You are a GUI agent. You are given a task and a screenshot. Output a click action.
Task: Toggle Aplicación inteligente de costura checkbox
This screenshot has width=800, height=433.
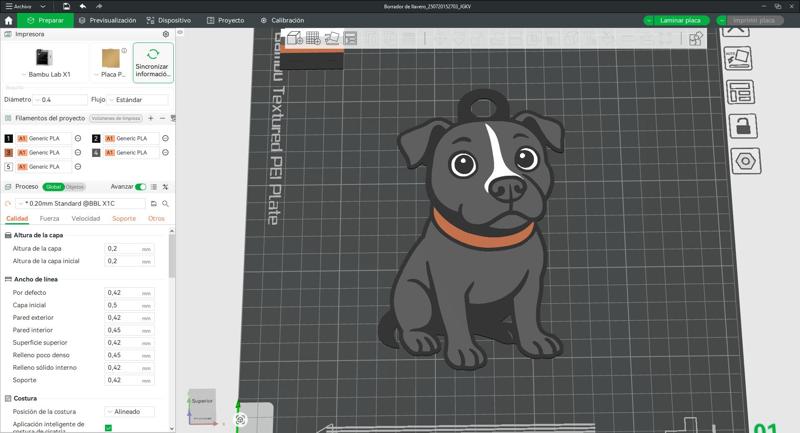coord(108,428)
